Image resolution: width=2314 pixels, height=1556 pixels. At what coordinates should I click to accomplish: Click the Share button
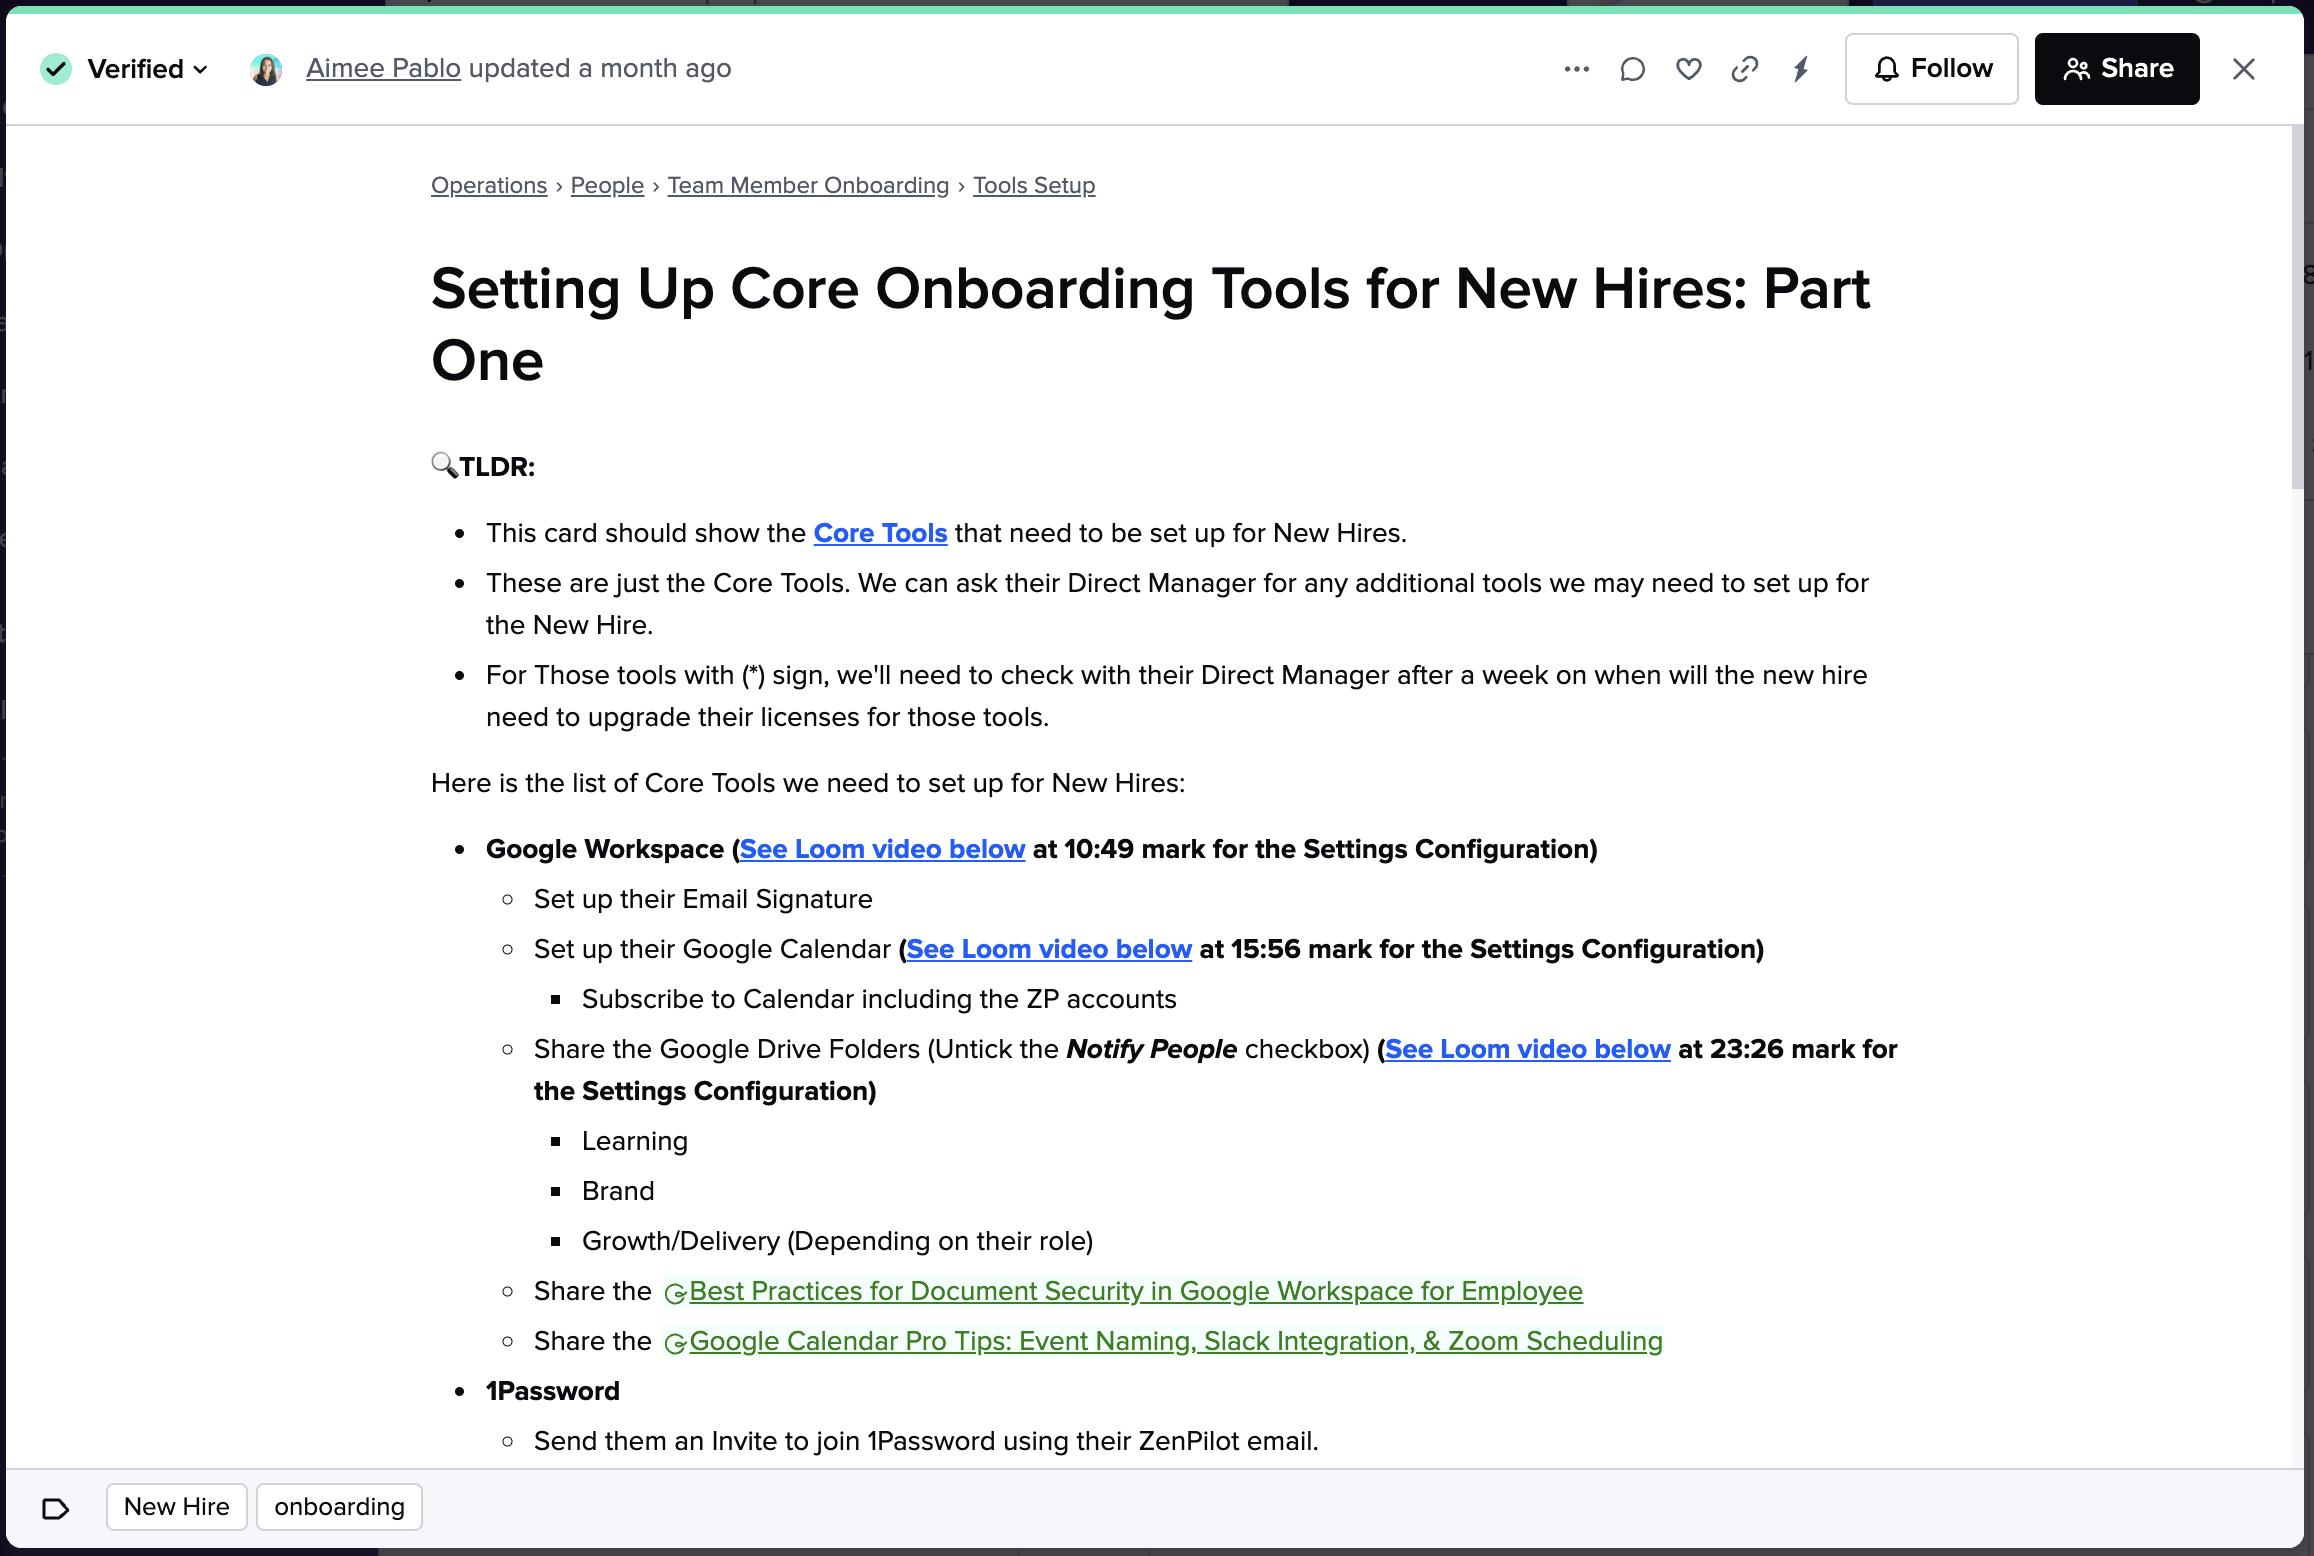[2117, 69]
